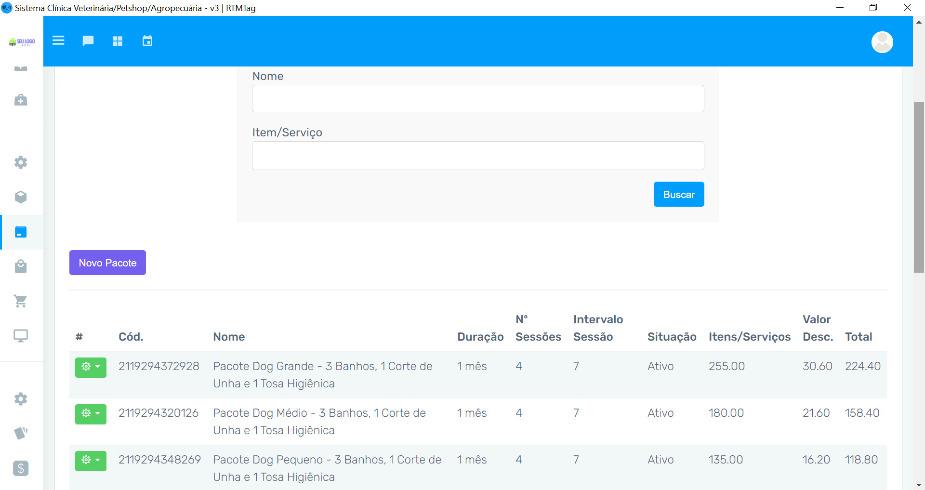Viewport: 925px width, 490px height.
Task: Click the user avatar in the top right
Action: point(882,41)
